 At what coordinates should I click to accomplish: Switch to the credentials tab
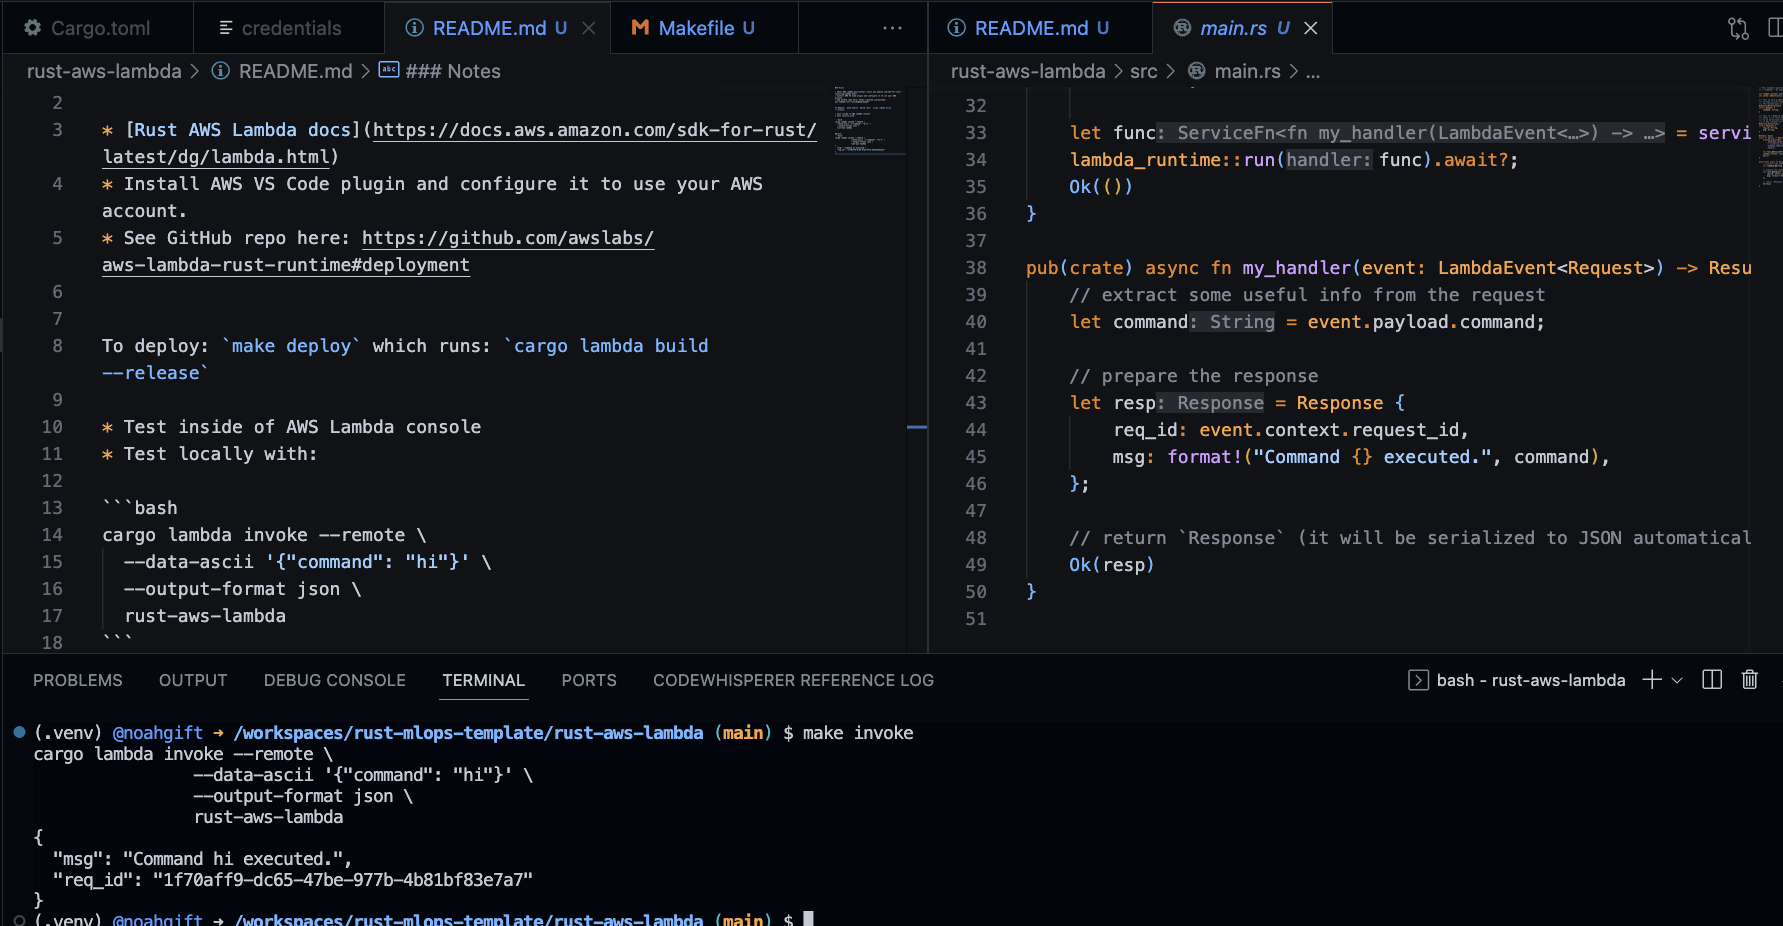[289, 28]
